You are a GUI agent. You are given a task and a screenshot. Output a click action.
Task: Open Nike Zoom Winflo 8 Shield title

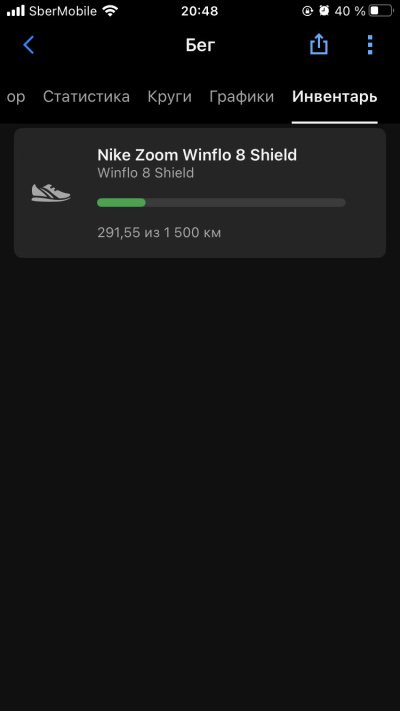tap(197, 155)
